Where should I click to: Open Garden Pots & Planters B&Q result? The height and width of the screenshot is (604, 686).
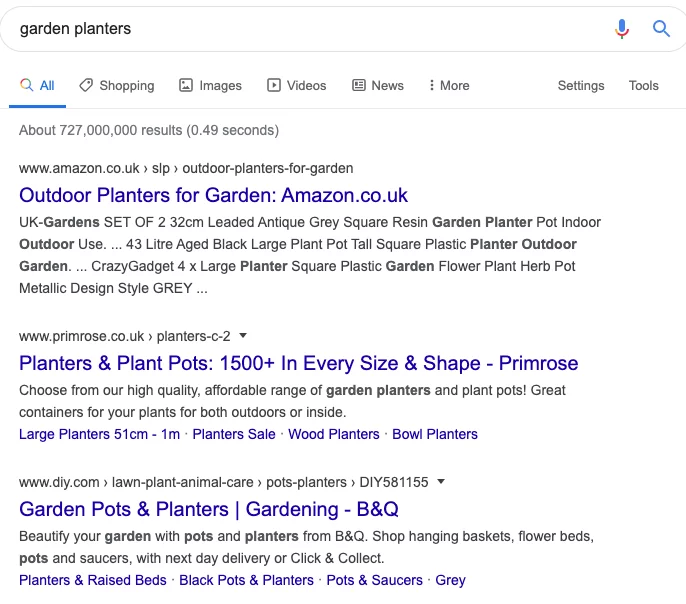pos(209,509)
